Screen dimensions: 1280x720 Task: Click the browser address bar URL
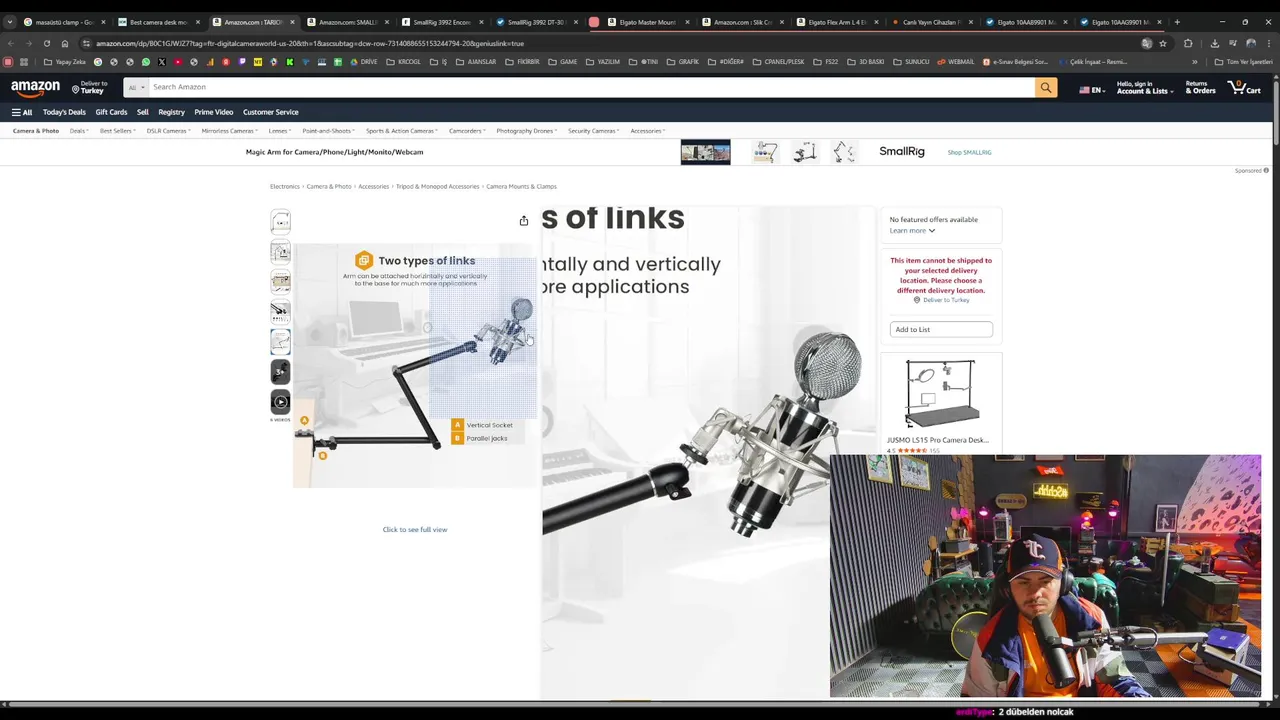click(x=310, y=43)
